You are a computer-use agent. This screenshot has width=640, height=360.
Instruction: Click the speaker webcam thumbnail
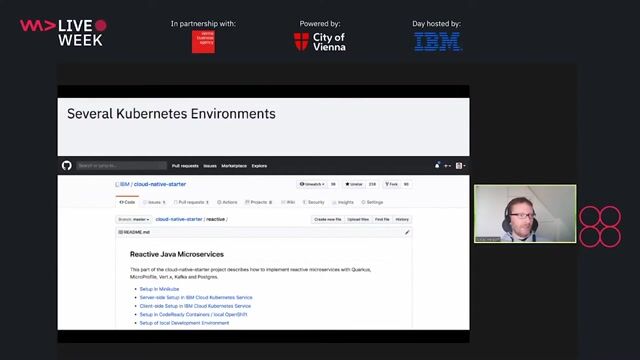click(525, 214)
